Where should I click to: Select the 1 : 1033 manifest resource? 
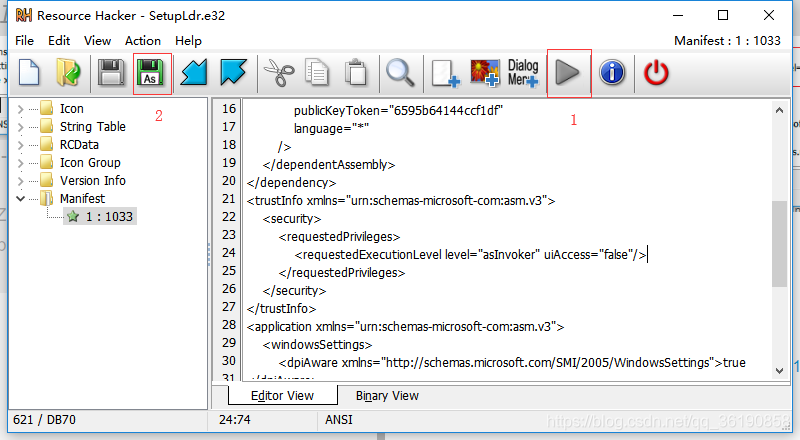pyautogui.click(x=101, y=216)
